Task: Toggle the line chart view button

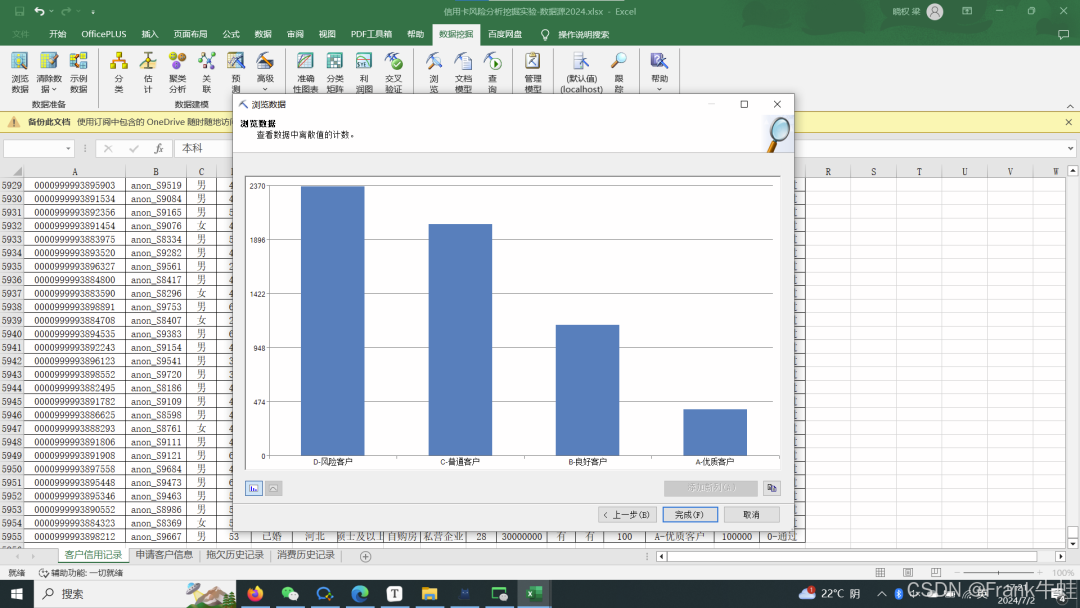Action: click(273, 488)
